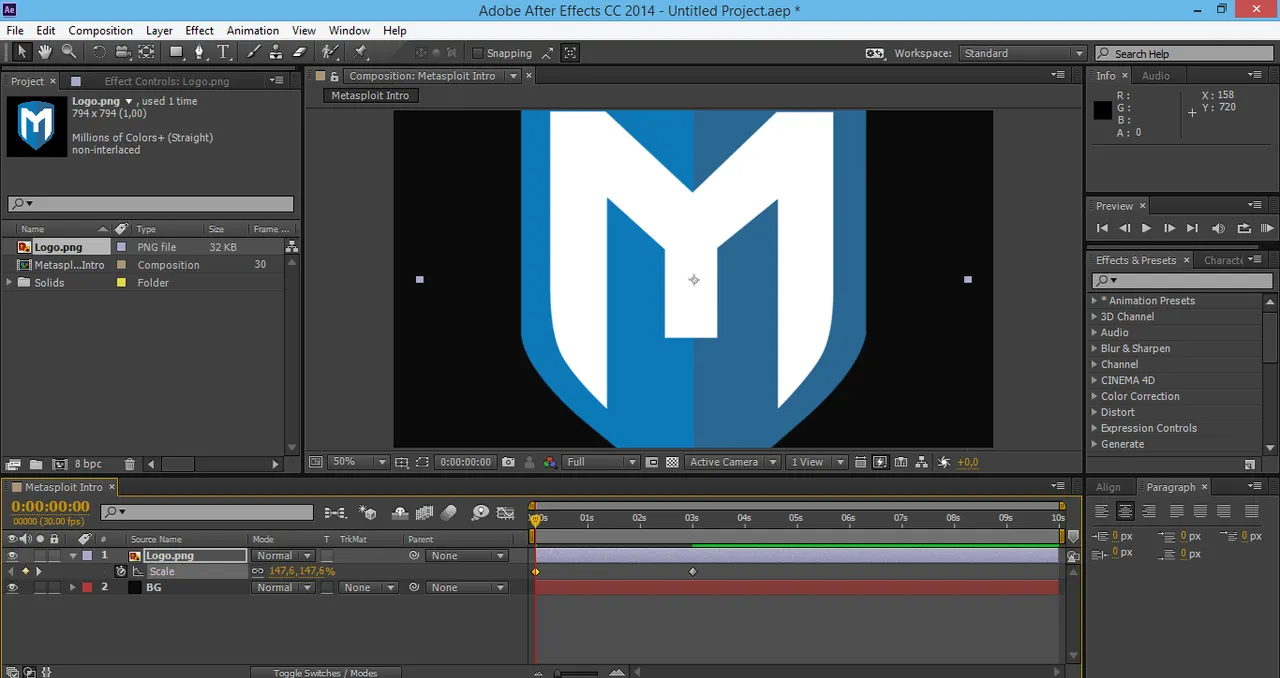Viewport: 1280px width, 678px height.
Task: Toggle region of interest in viewer
Action: (x=422, y=462)
